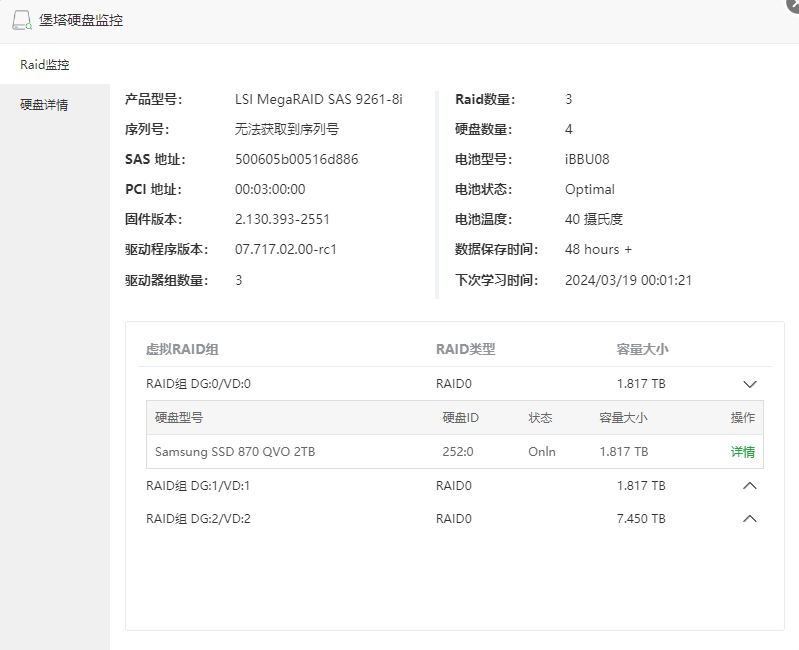Open the 硬盘详情 tab
Viewport: 799px width, 650px height.
click(x=45, y=105)
